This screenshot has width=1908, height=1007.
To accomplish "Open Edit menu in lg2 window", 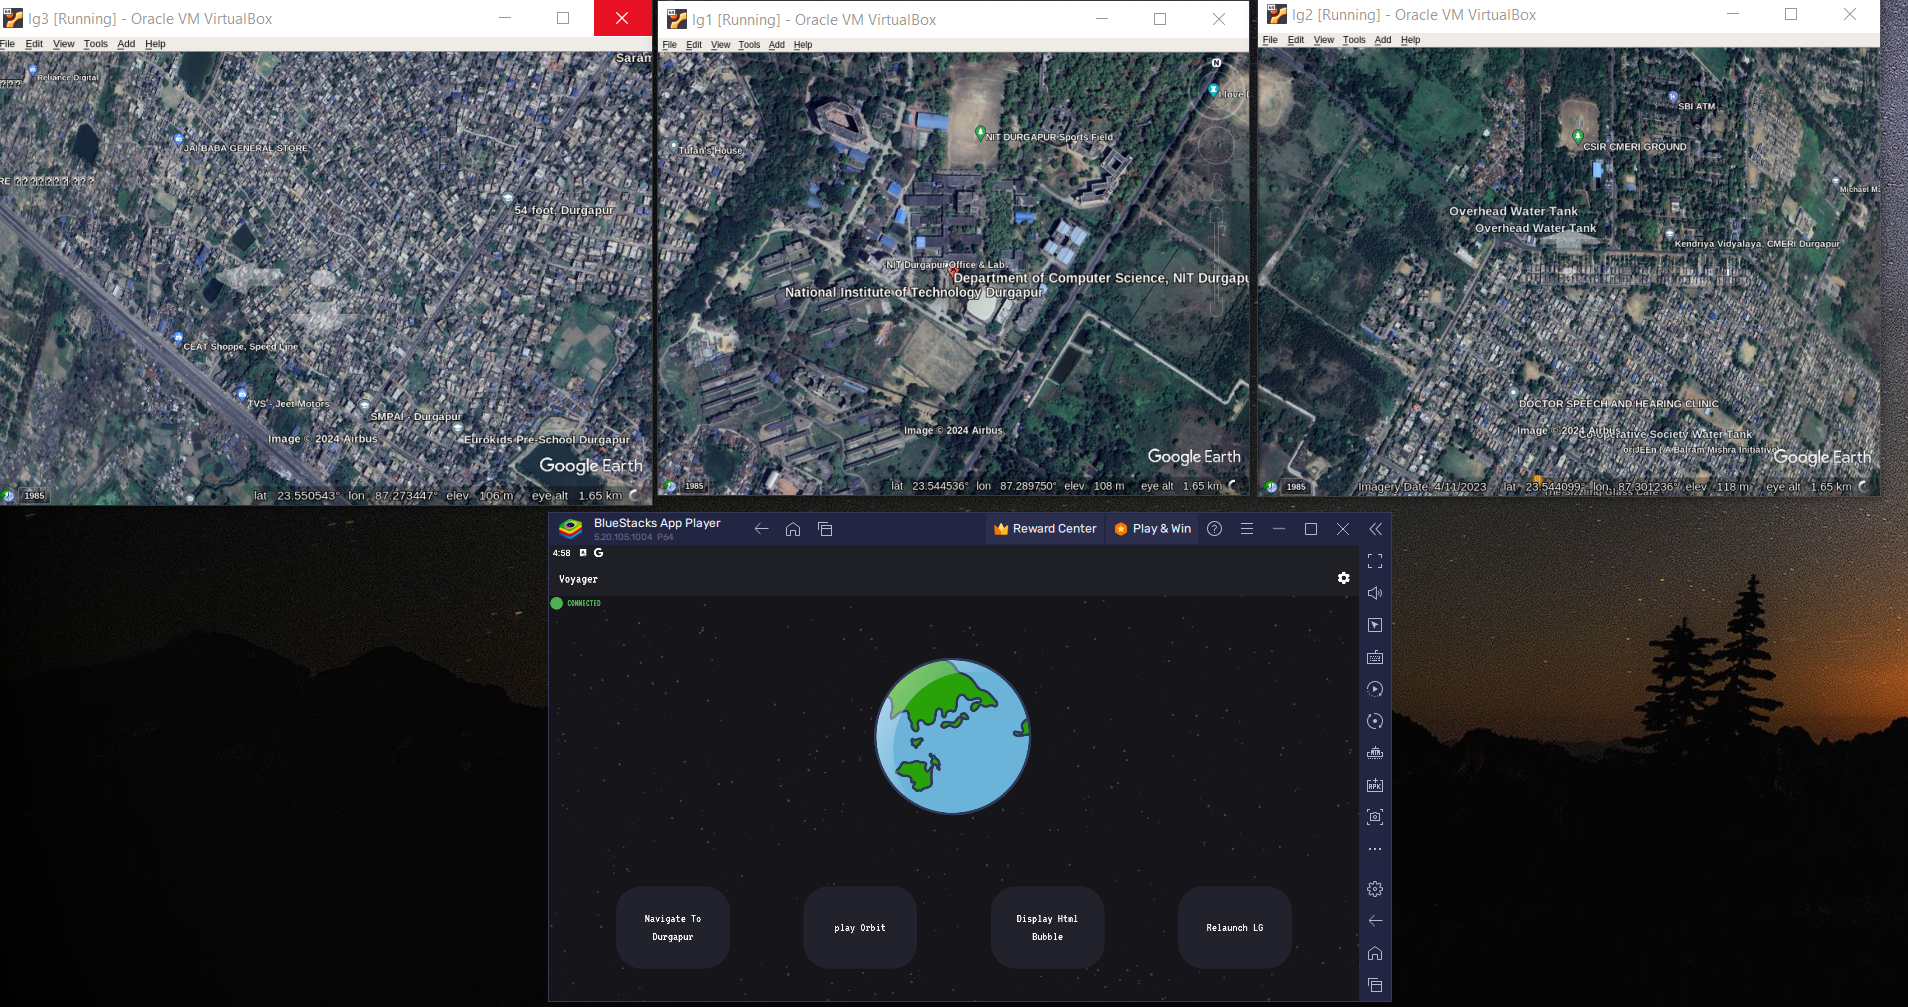I will [1296, 40].
